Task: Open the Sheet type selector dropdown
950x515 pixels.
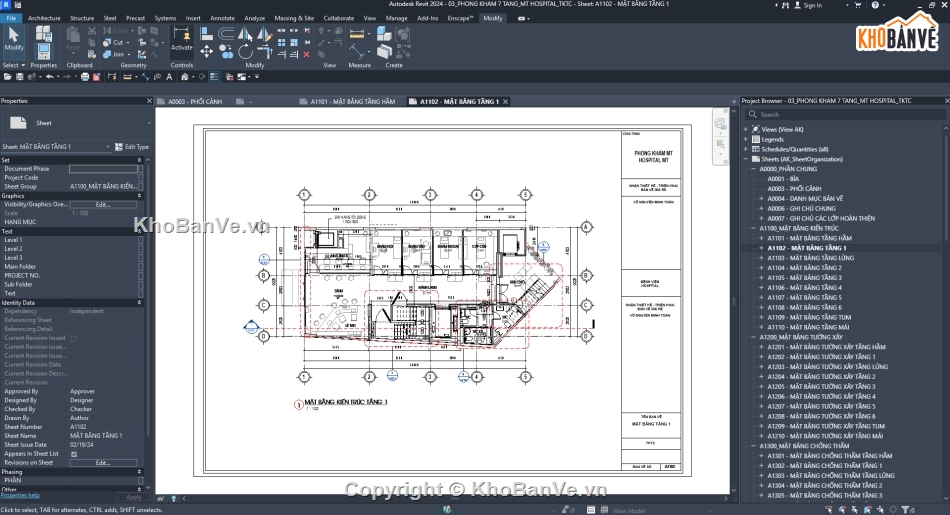Action: pos(149,123)
